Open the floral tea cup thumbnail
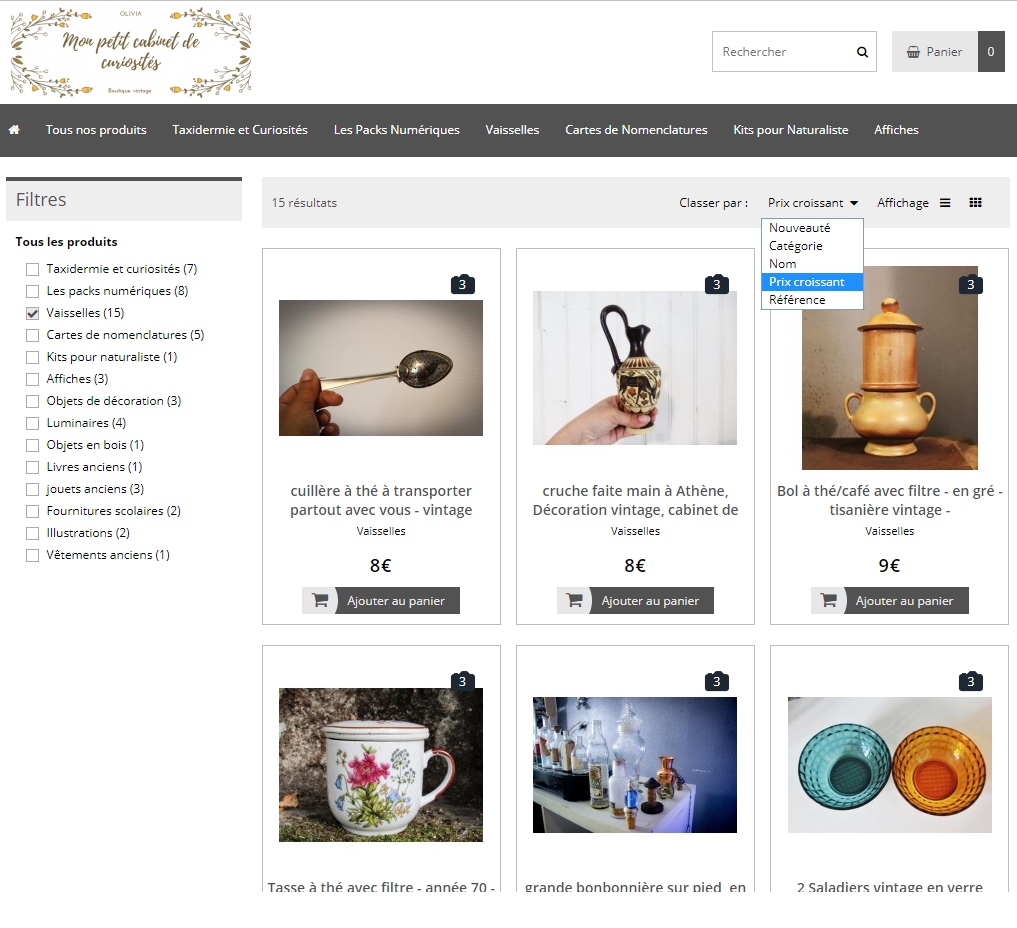 (x=381, y=765)
